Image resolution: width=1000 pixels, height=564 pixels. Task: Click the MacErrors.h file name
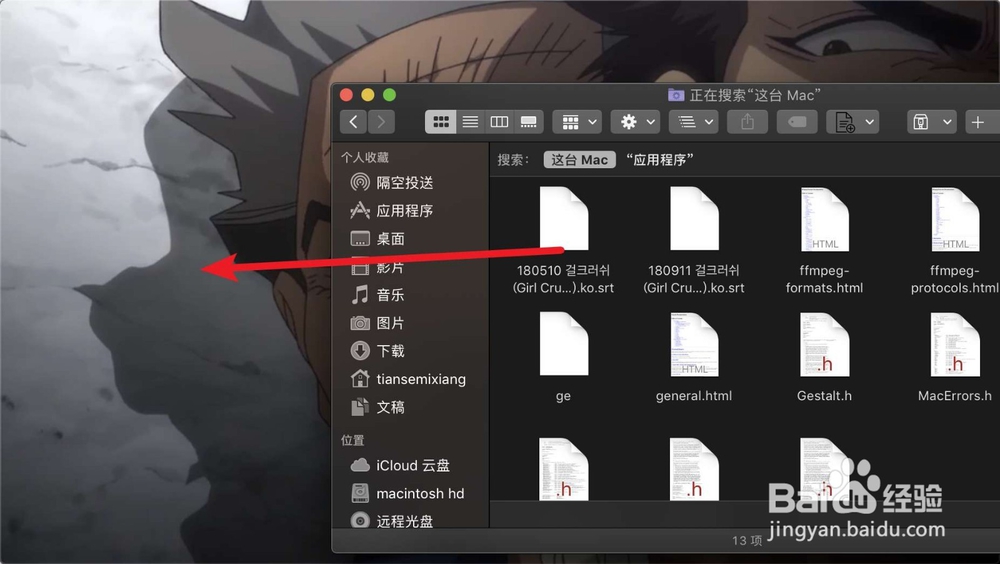[955, 396]
